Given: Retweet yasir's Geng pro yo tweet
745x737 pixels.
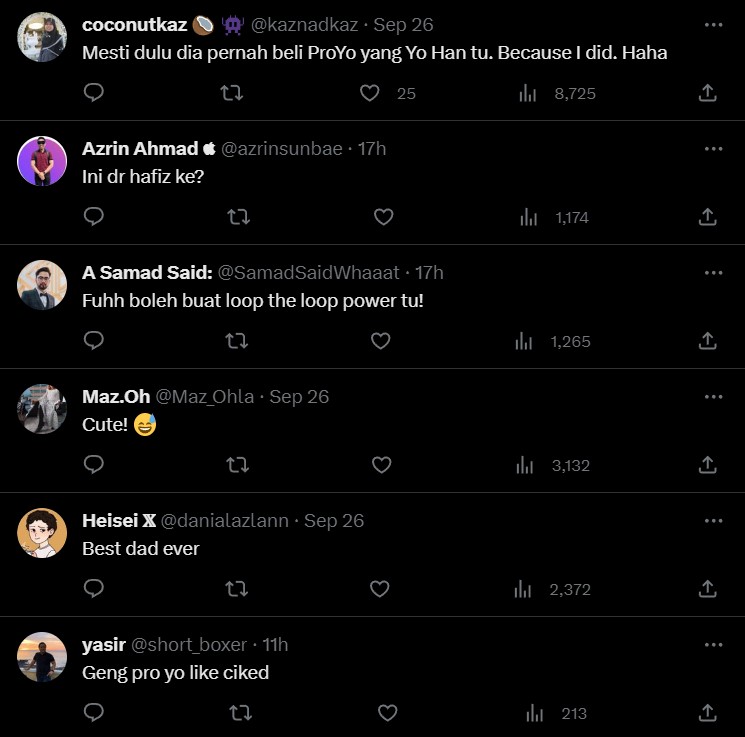Looking at the screenshot, I should pos(241,713).
